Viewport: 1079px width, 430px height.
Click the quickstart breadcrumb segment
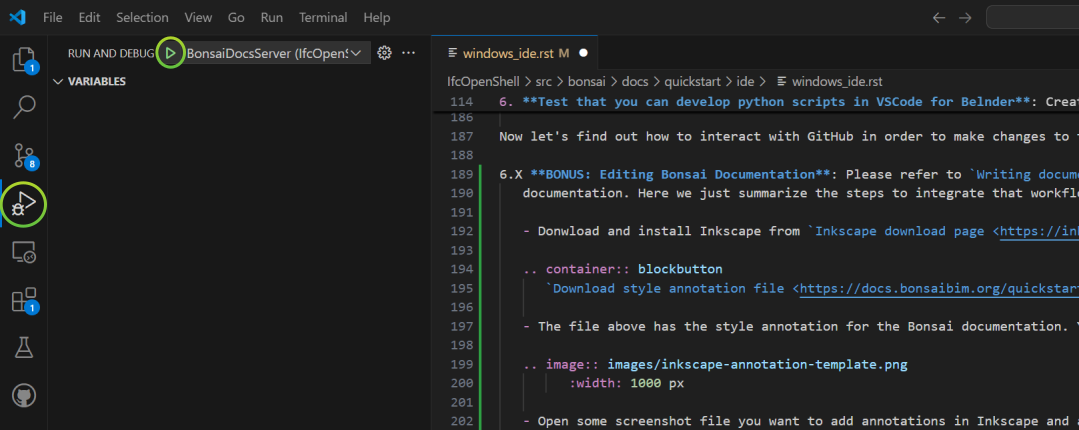[690, 81]
